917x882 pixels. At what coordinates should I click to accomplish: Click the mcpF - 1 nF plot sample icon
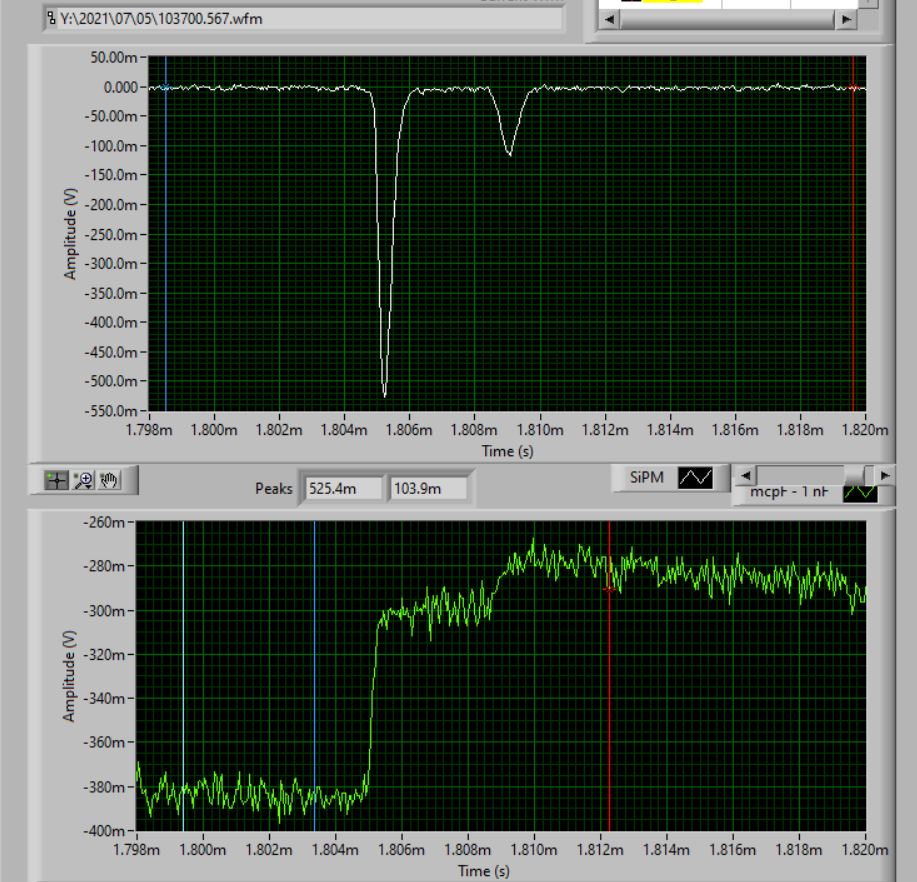[x=860, y=493]
